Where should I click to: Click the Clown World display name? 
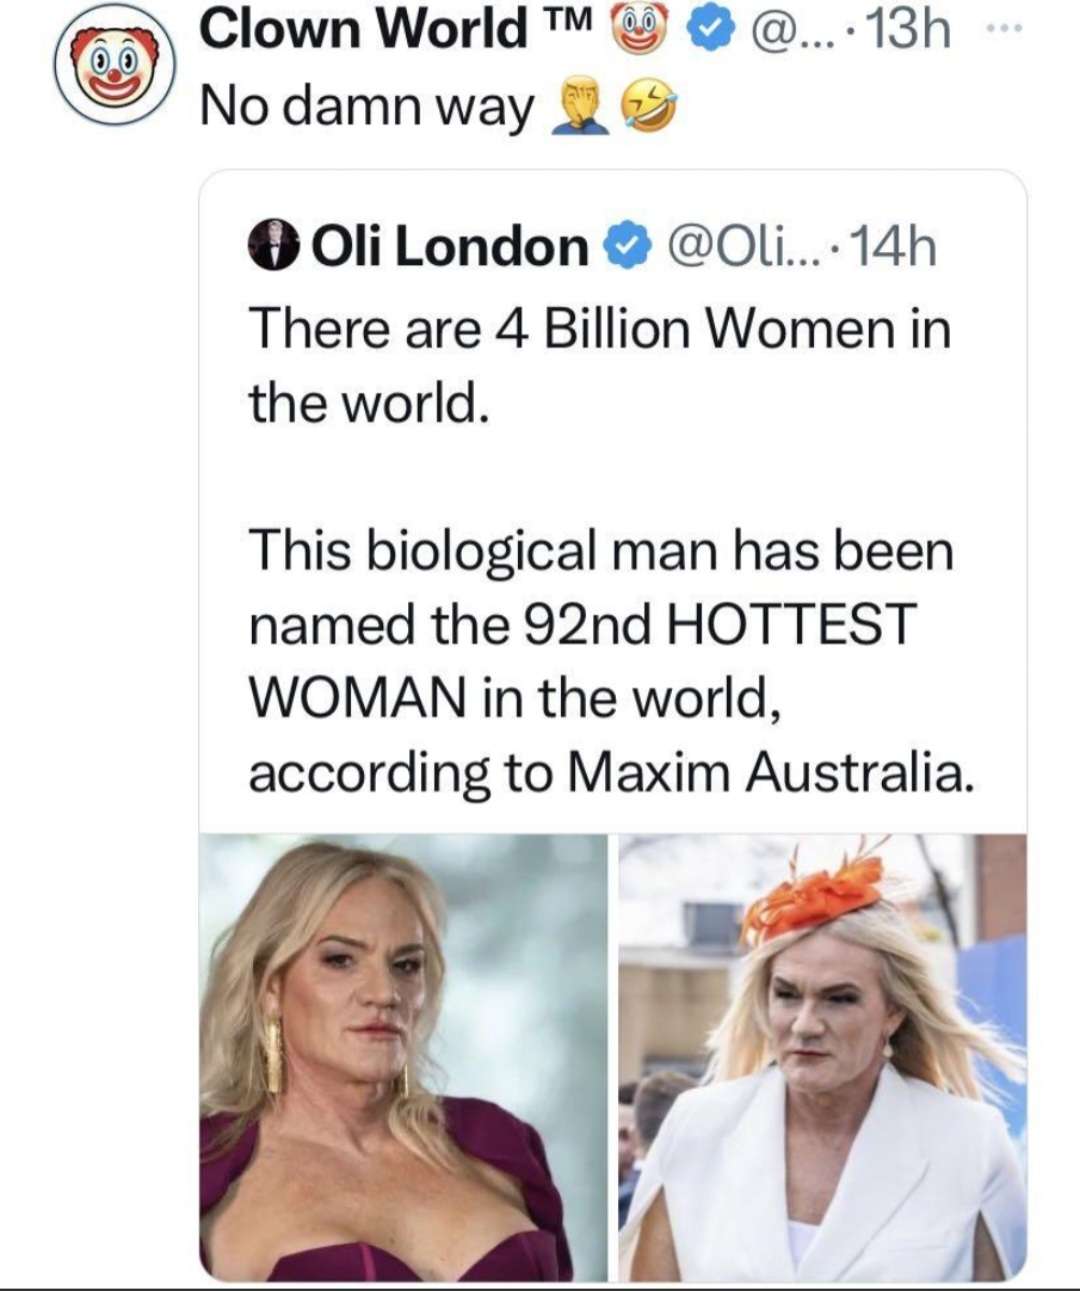363,27
